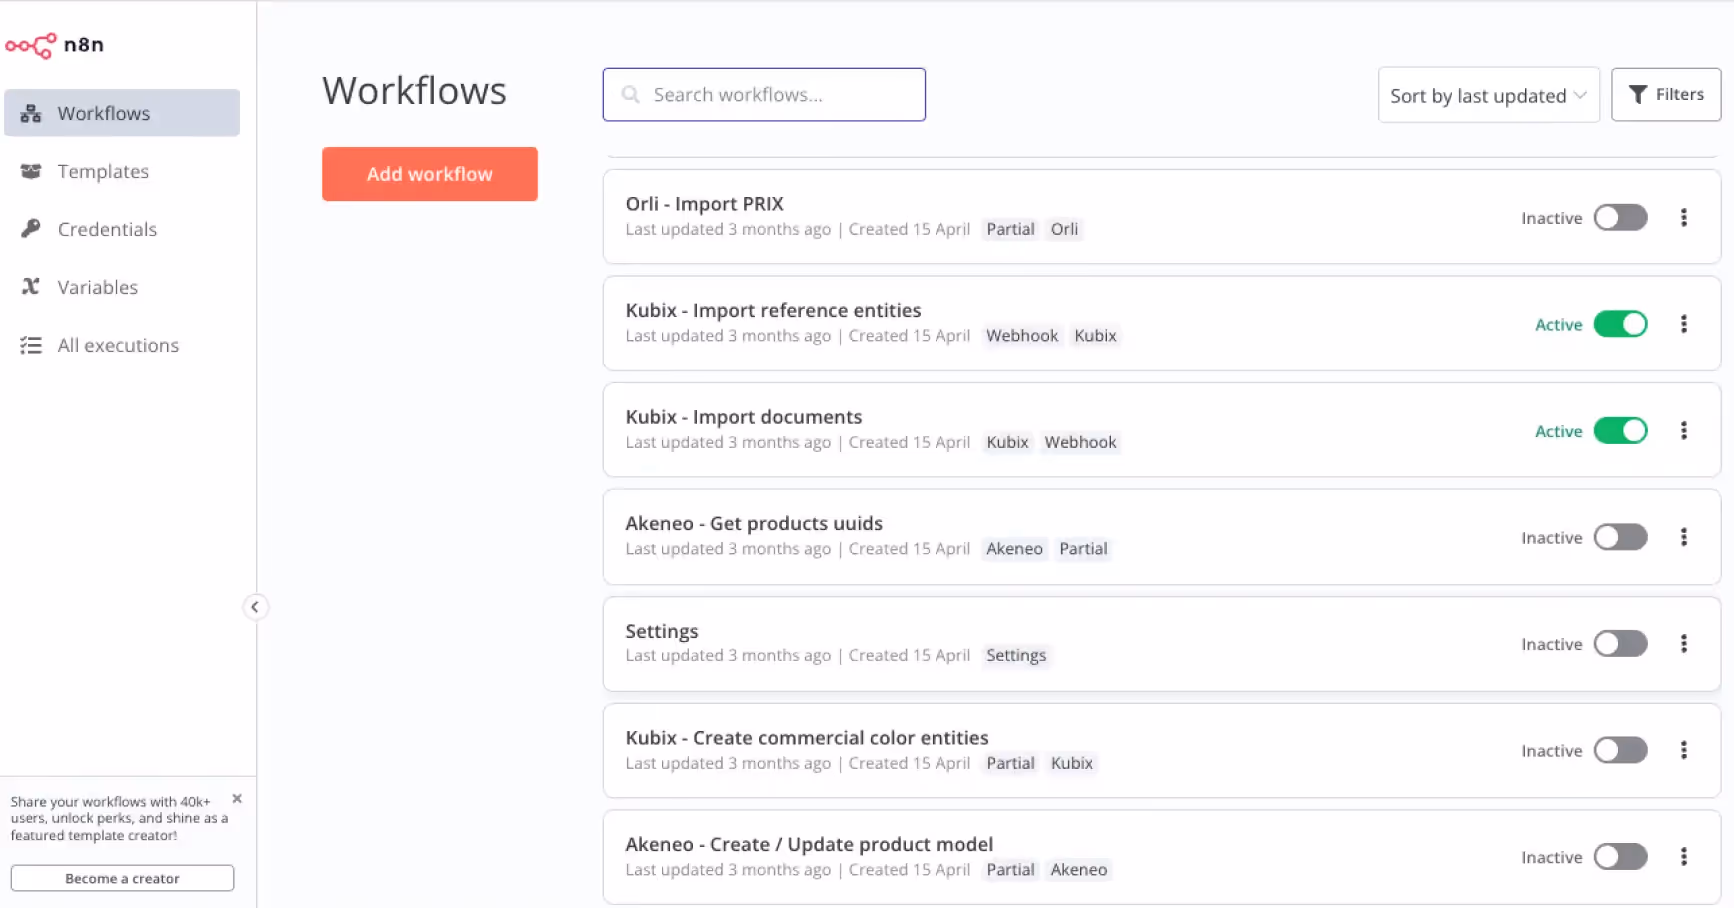The width and height of the screenshot is (1734, 908).
Task: Click the Filters button
Action: (1666, 95)
